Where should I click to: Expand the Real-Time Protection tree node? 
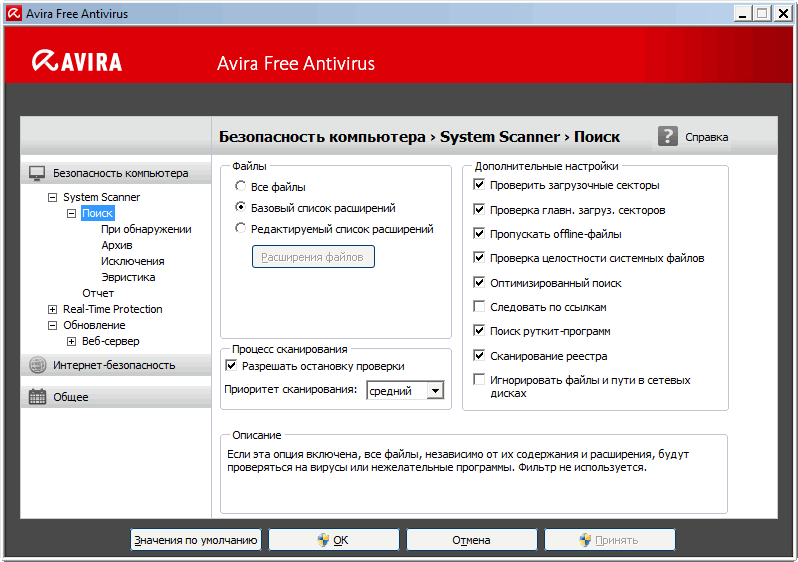[53, 309]
